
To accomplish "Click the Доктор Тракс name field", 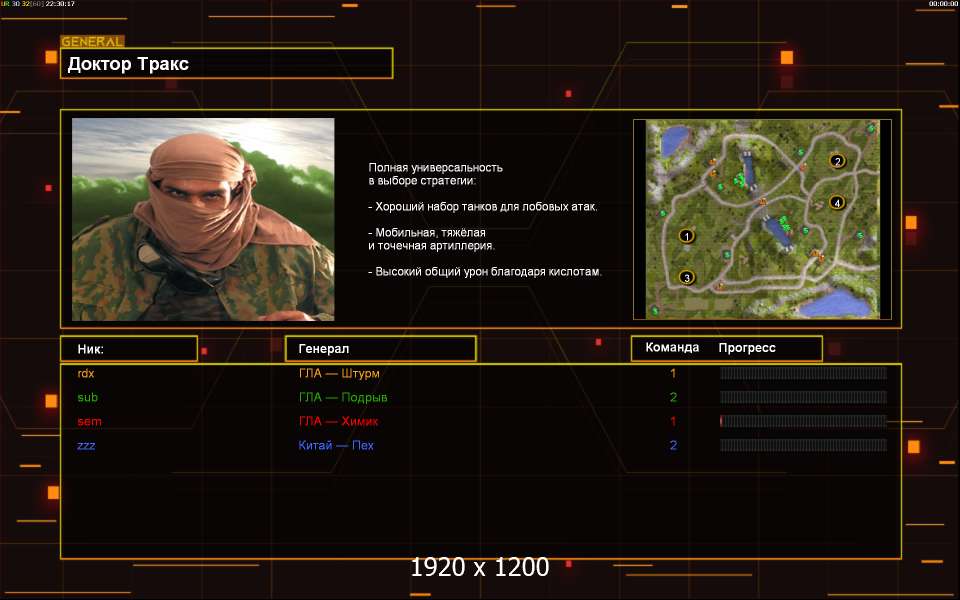I will tap(227, 64).
